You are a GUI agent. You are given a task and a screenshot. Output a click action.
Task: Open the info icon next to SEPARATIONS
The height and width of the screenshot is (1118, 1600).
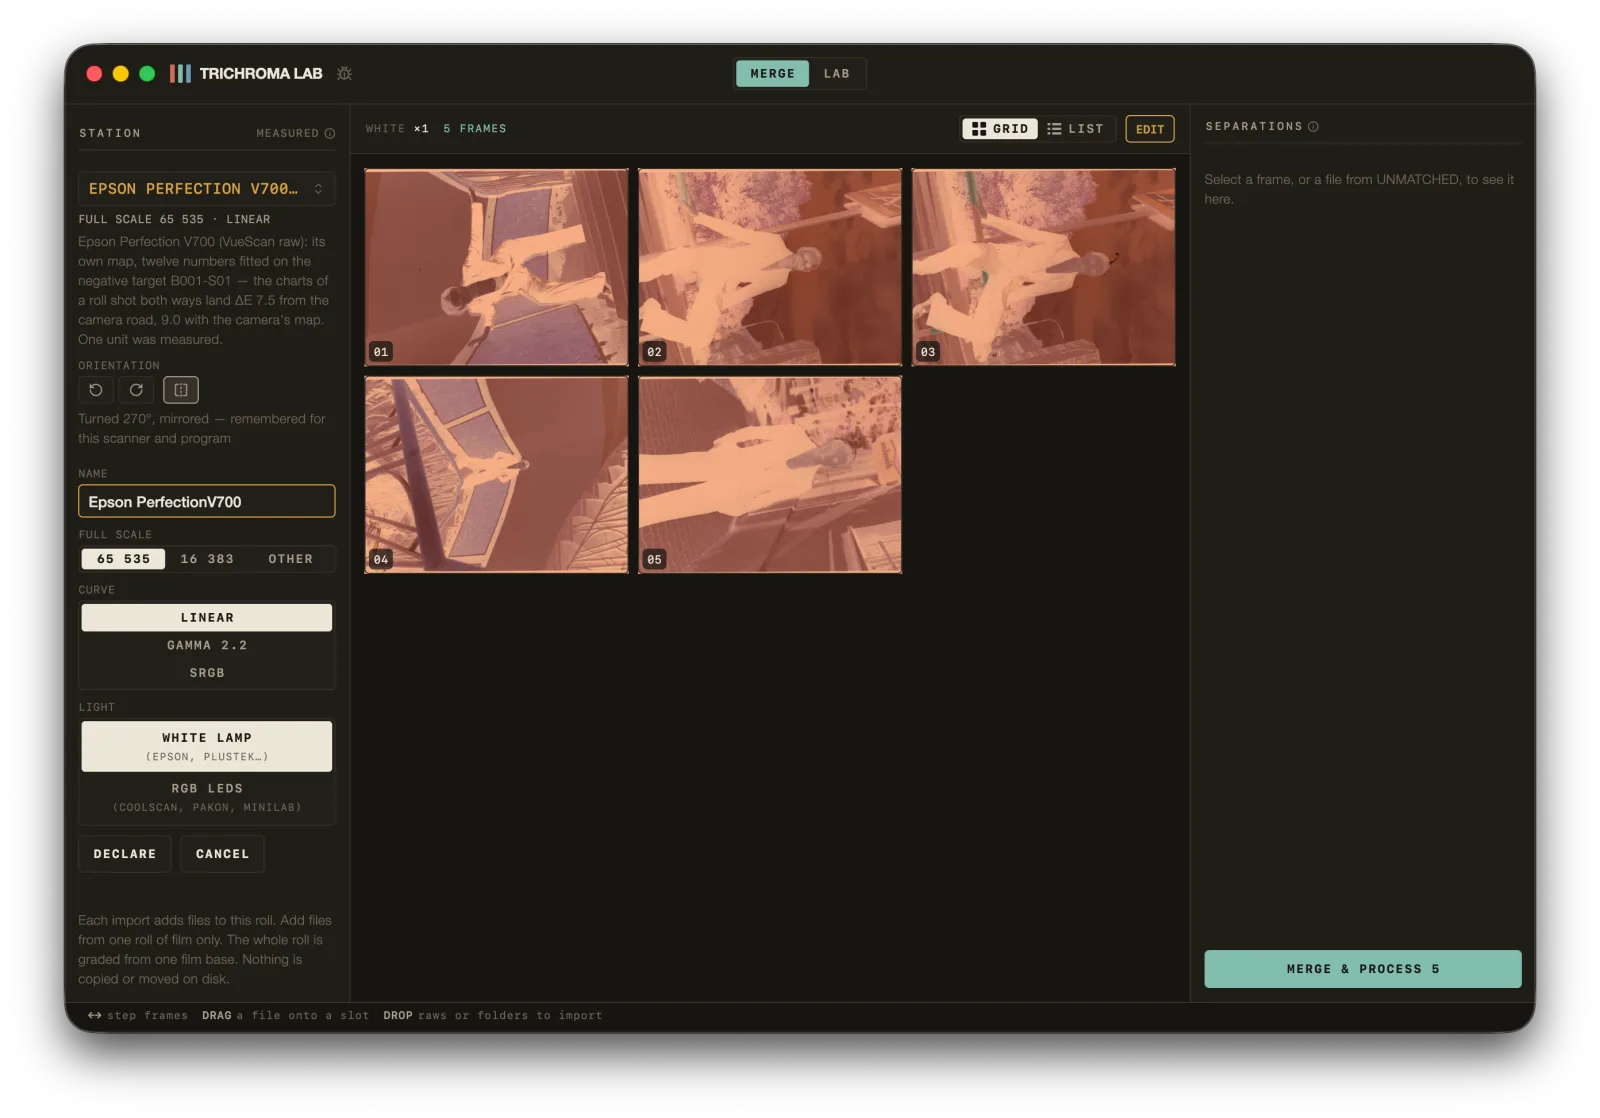1313,126
